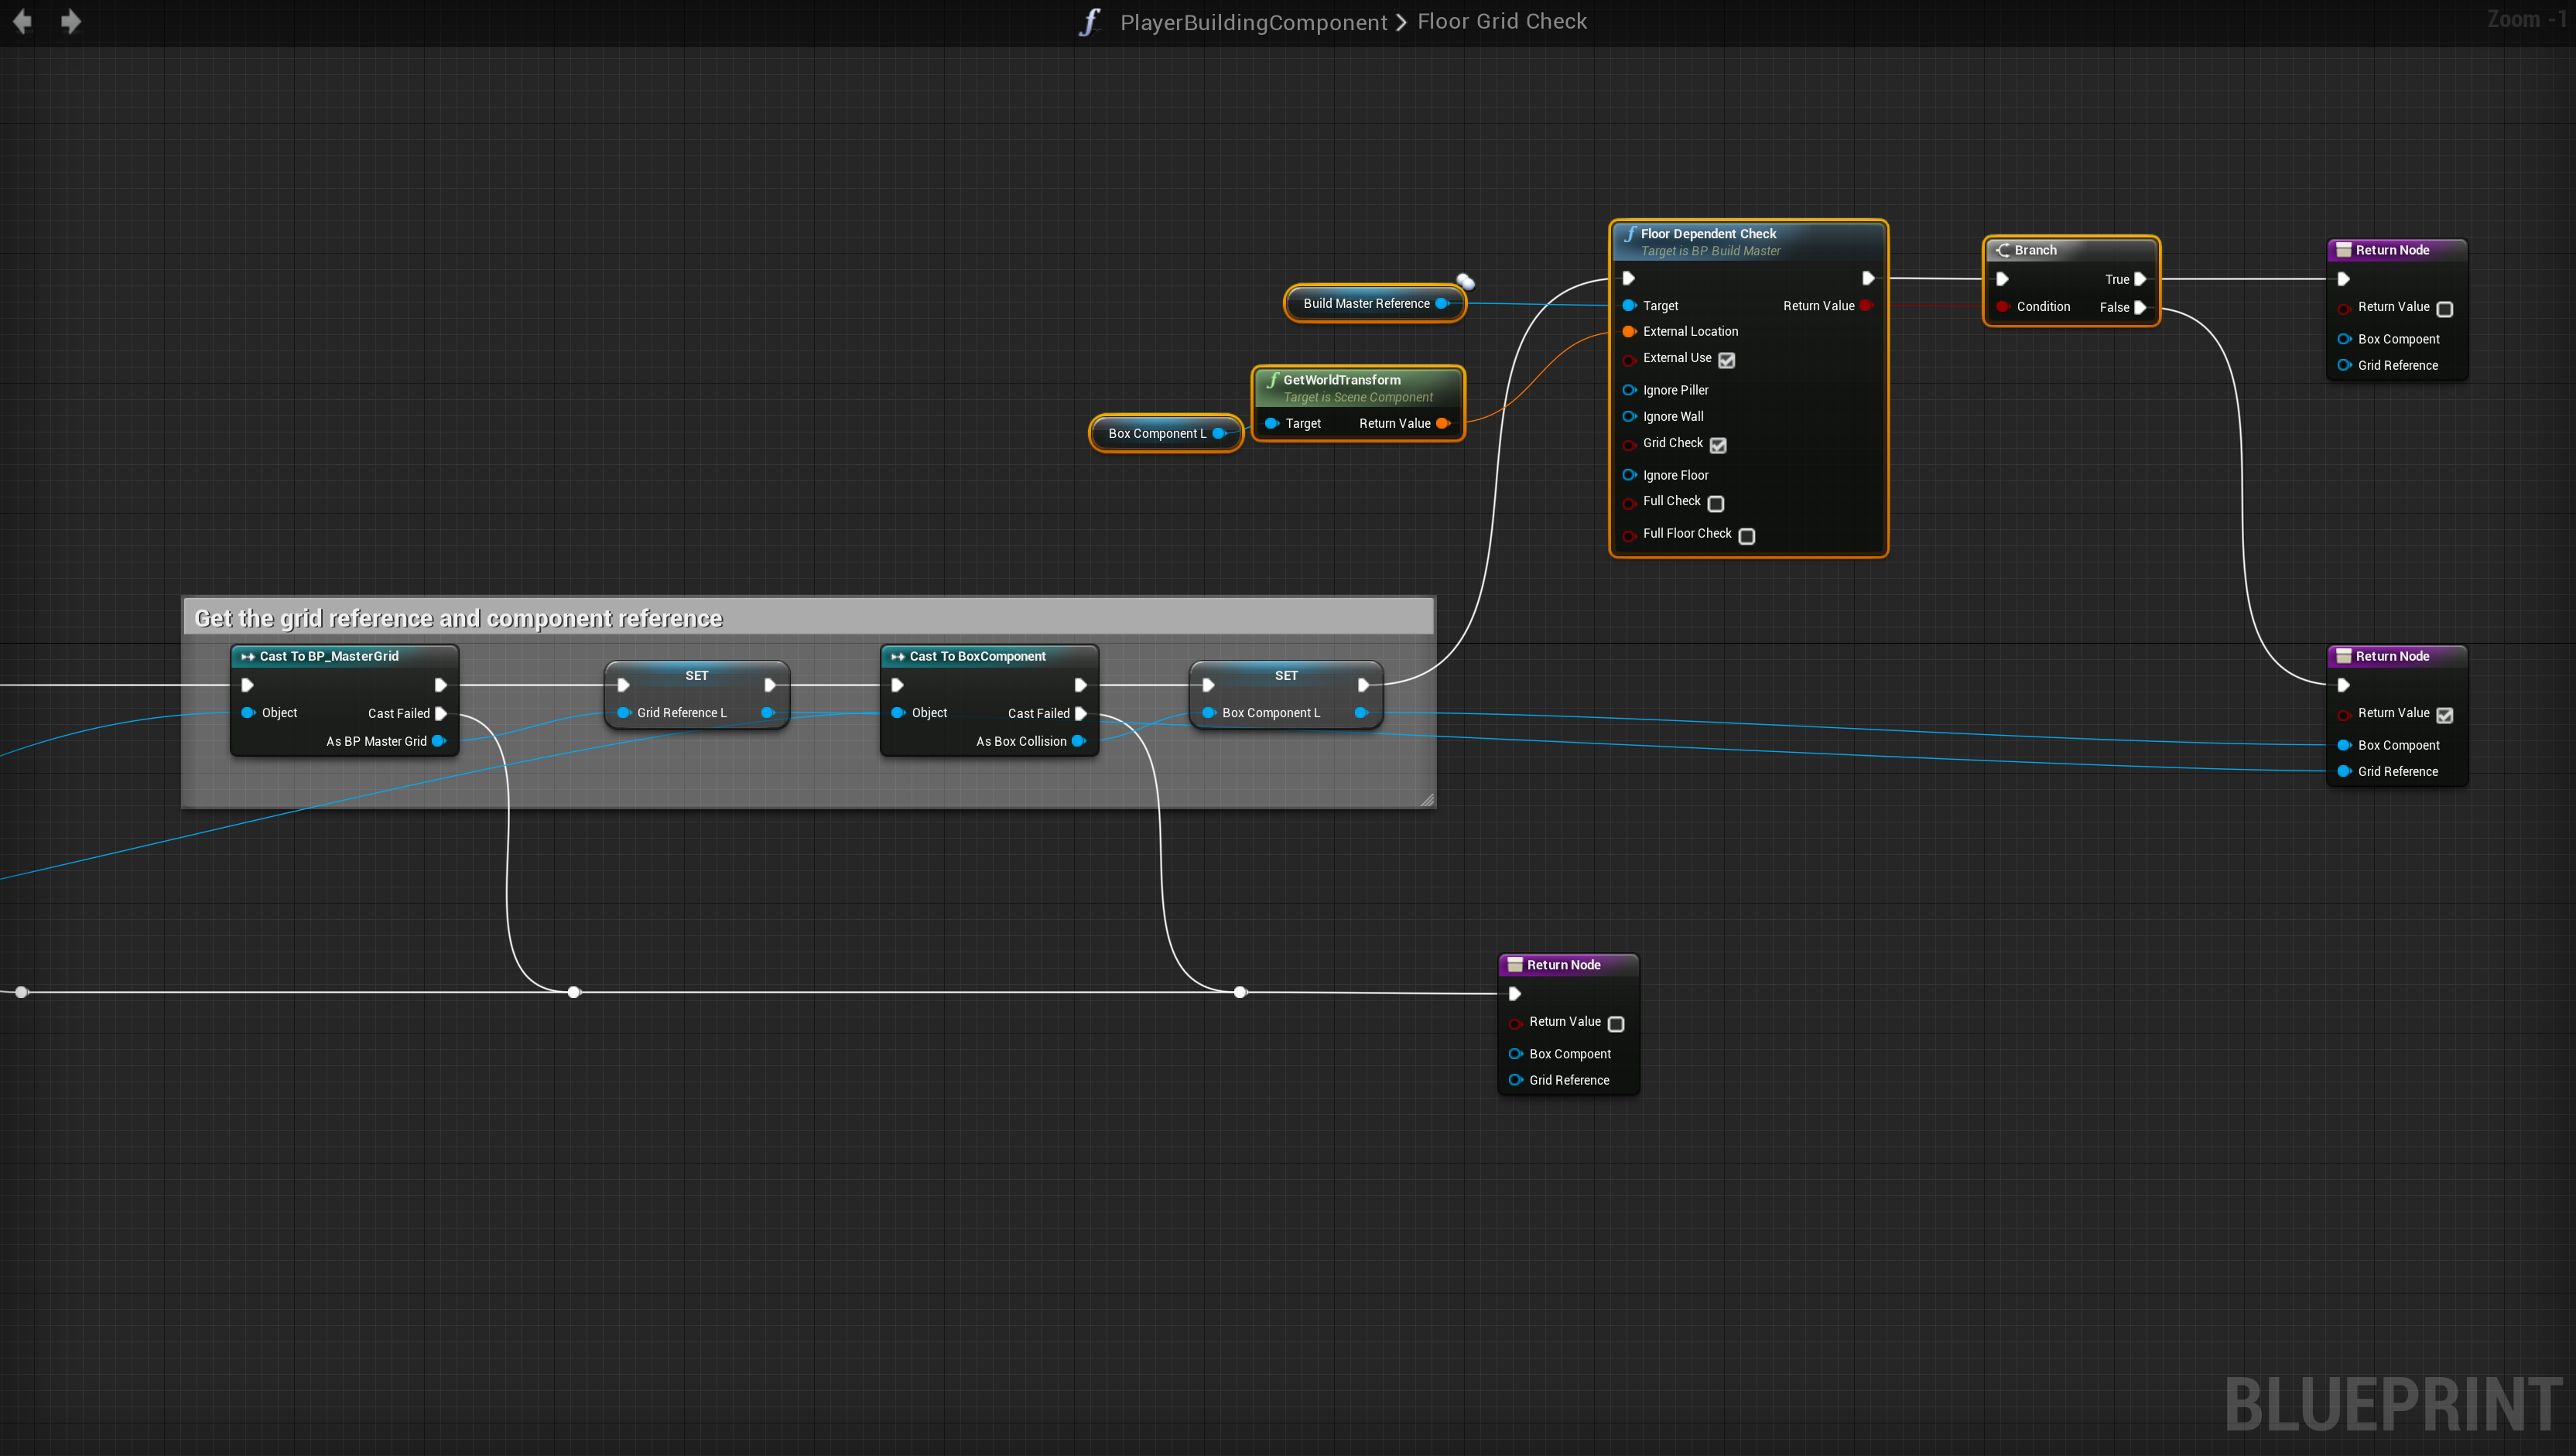Select the Build Master Reference variable node
Screen dimensions: 2576x1456
click(x=1366, y=304)
